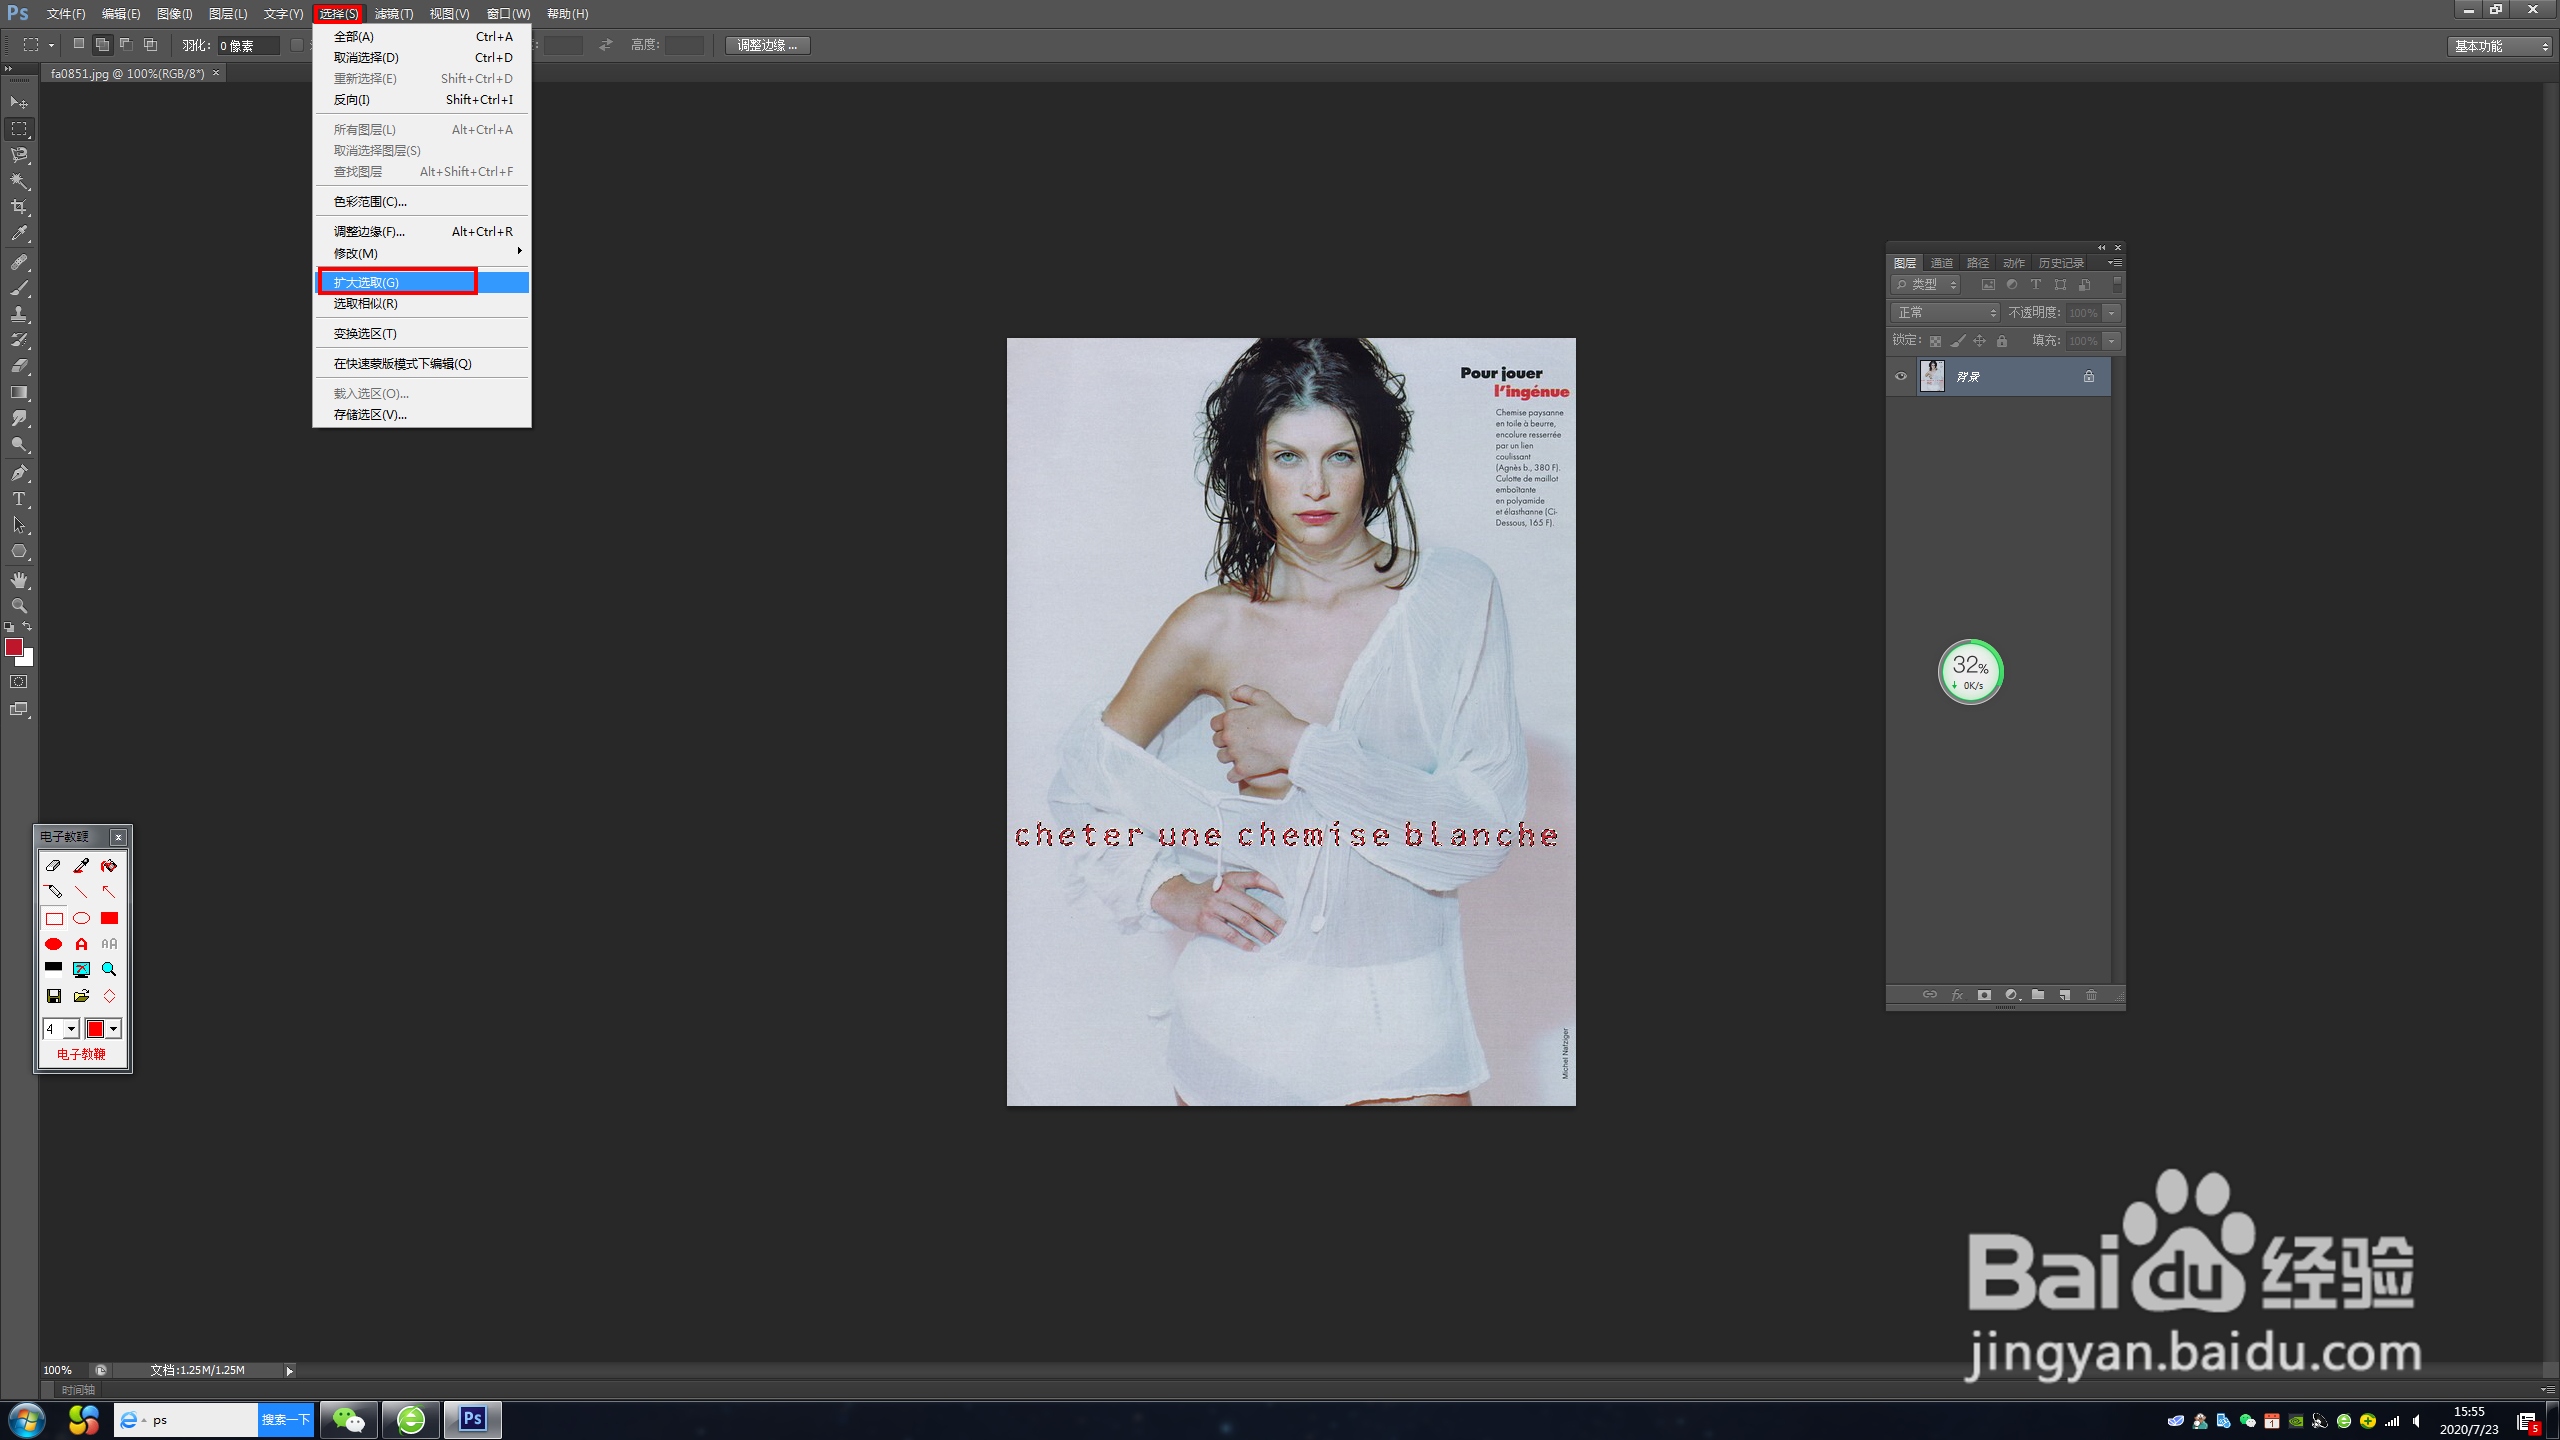Toggle lock transparent pixels icon
This screenshot has height=1440, width=2560.
click(x=1935, y=341)
